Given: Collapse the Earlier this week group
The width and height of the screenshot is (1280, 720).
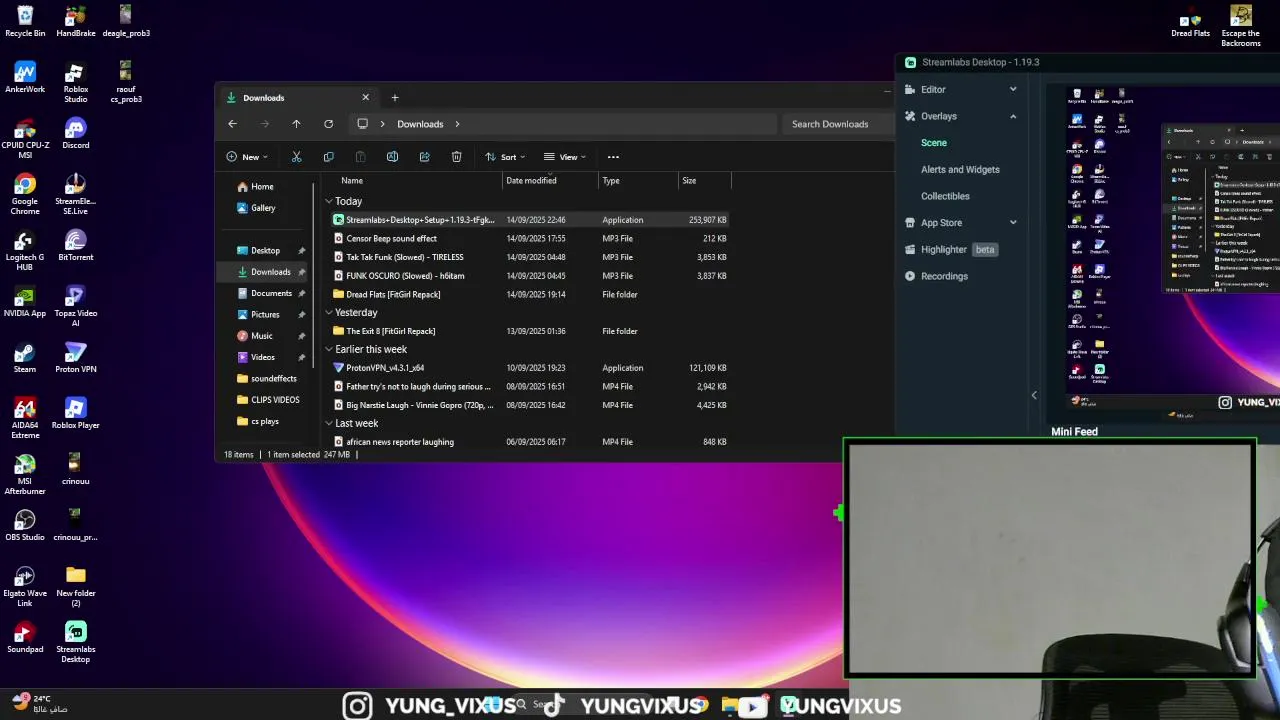Looking at the screenshot, I should [x=328, y=349].
